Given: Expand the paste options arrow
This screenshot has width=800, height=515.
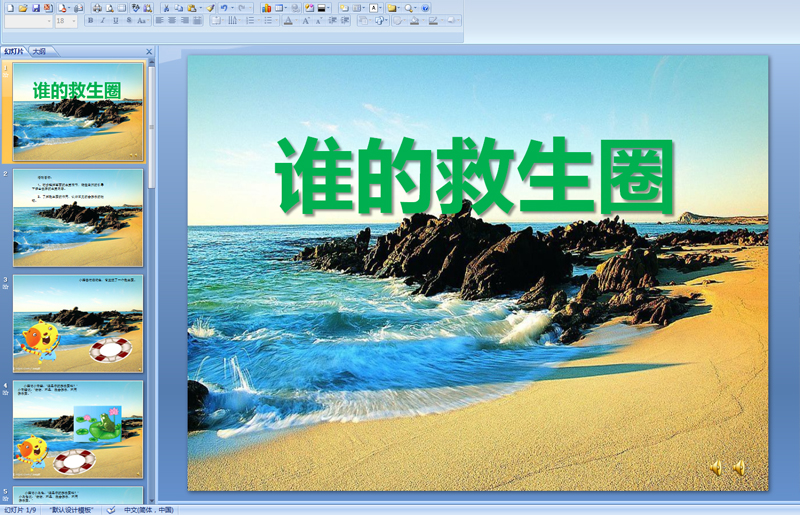Looking at the screenshot, I should click(x=201, y=8).
